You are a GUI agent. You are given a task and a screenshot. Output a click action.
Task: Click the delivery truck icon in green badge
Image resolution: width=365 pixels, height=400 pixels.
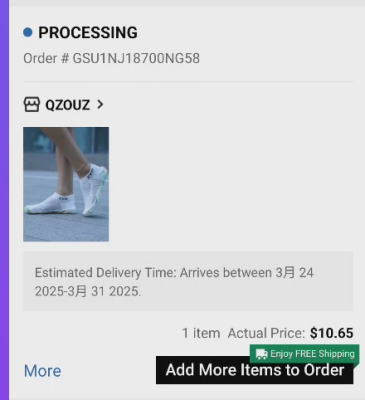pos(261,354)
